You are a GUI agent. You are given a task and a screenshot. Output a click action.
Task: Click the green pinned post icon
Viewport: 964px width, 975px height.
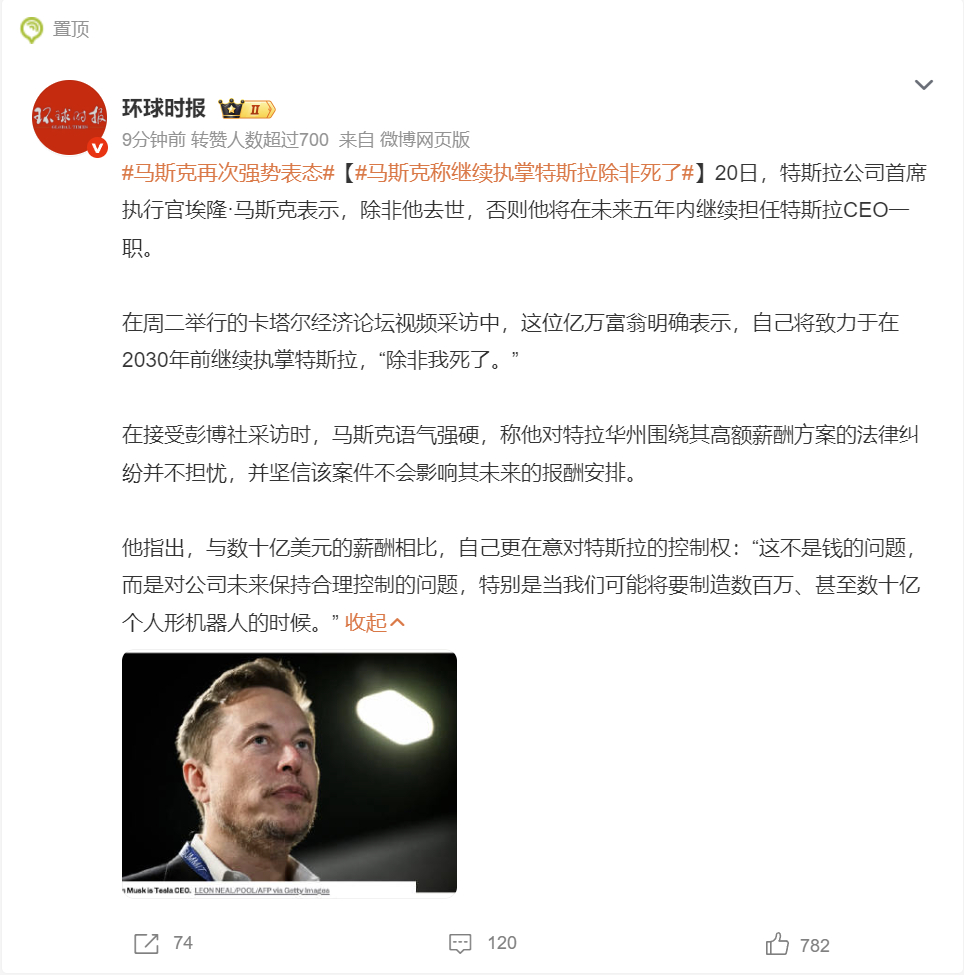31,29
